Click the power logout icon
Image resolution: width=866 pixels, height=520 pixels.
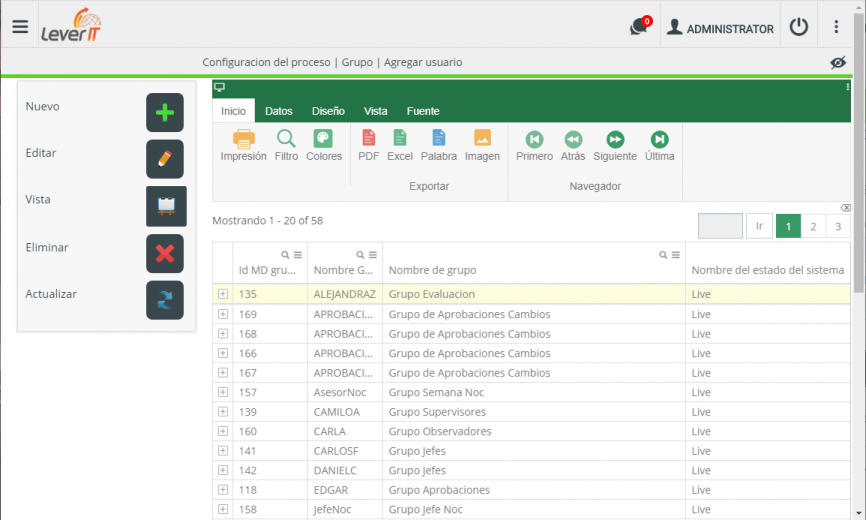click(799, 26)
